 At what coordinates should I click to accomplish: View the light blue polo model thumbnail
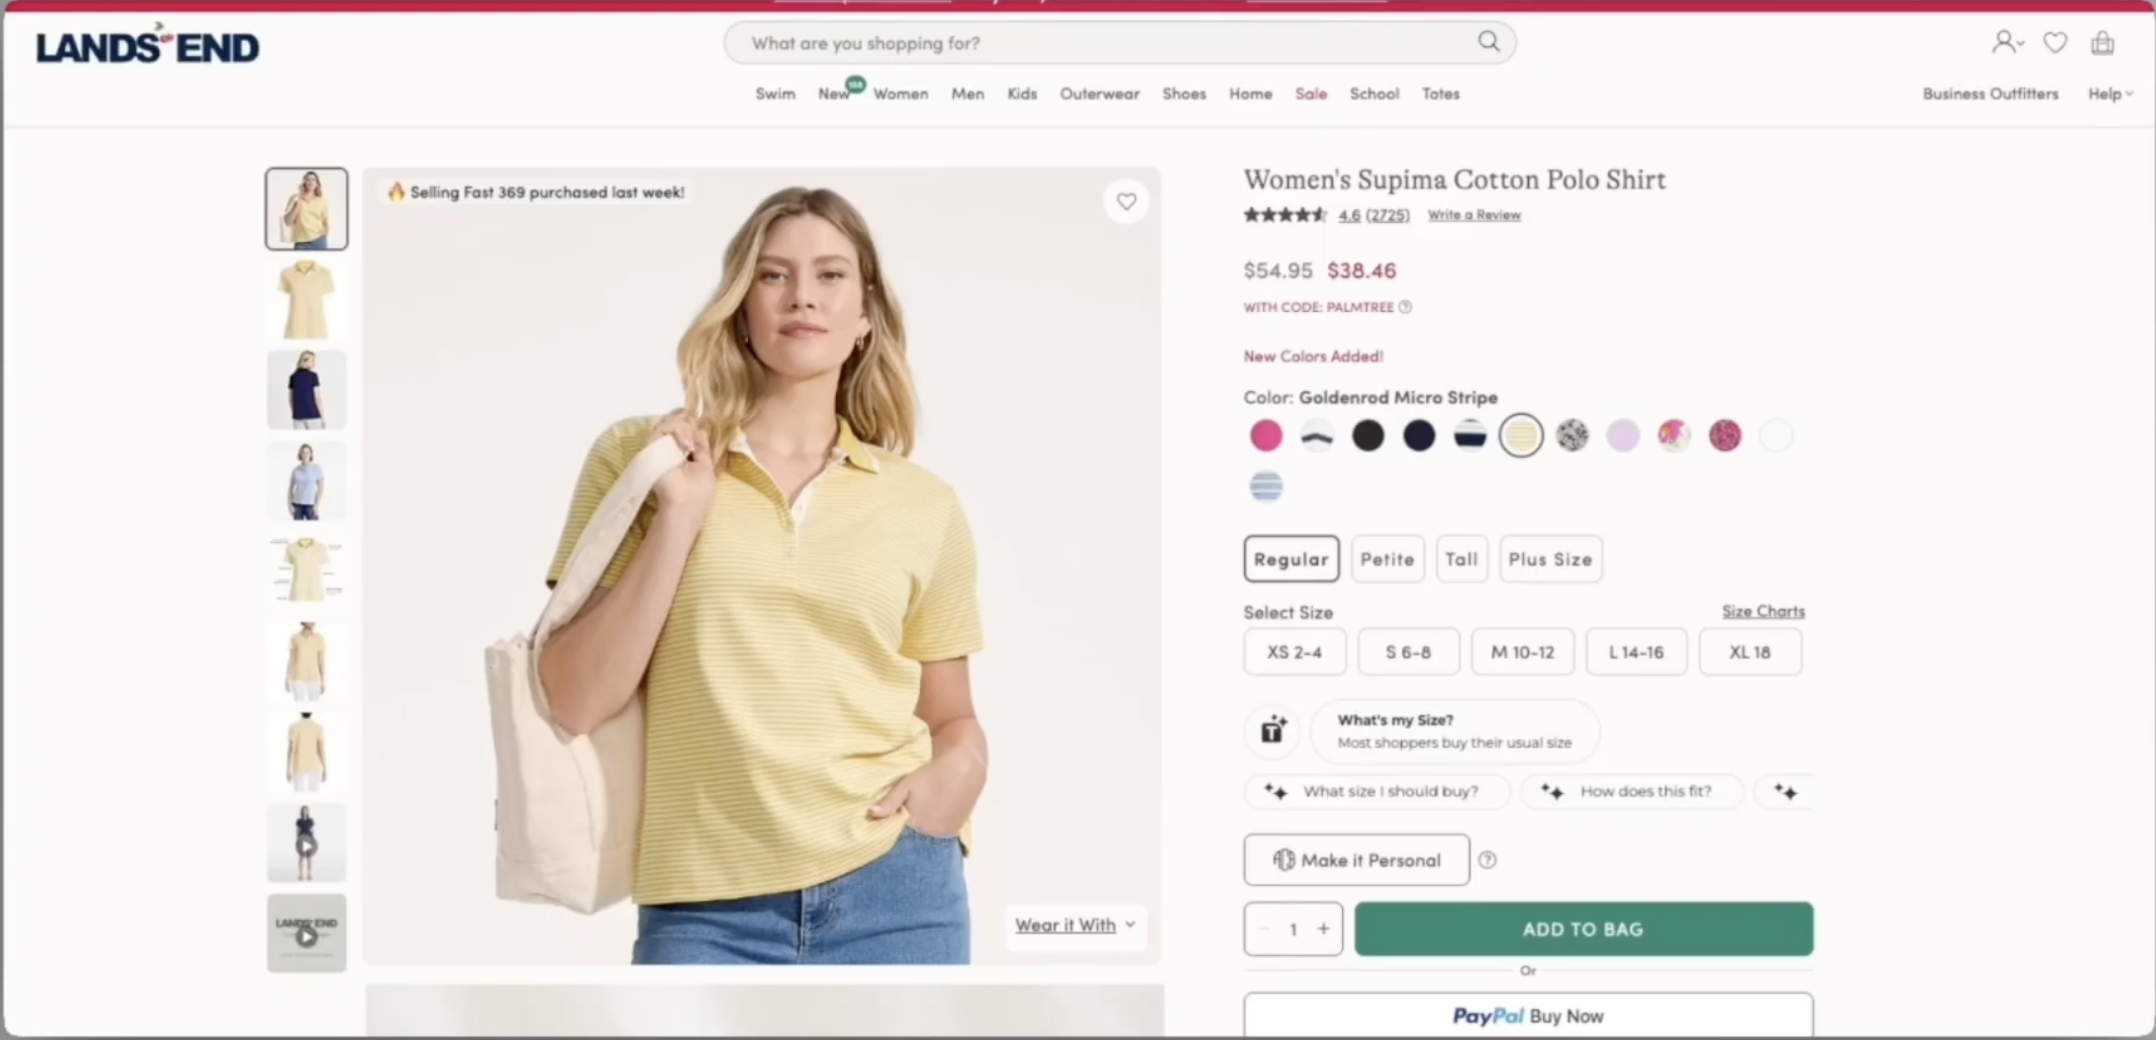click(x=306, y=481)
